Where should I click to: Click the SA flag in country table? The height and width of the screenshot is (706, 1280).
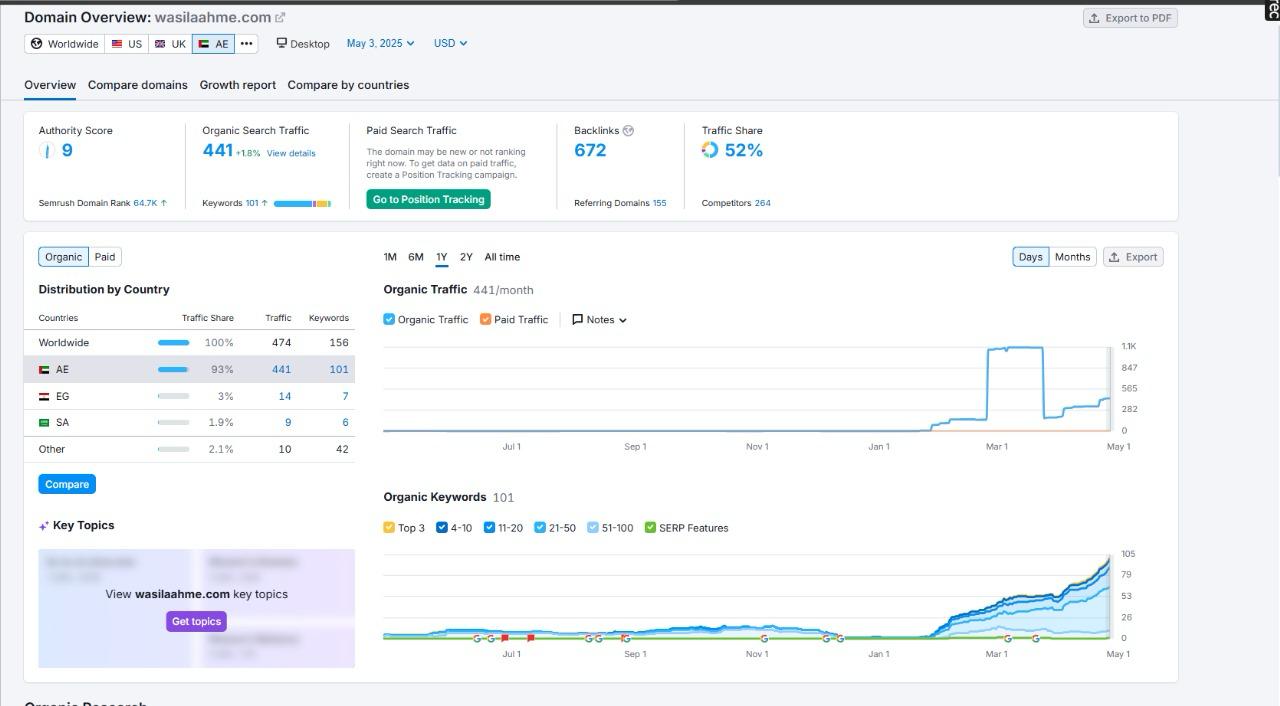pos(44,423)
